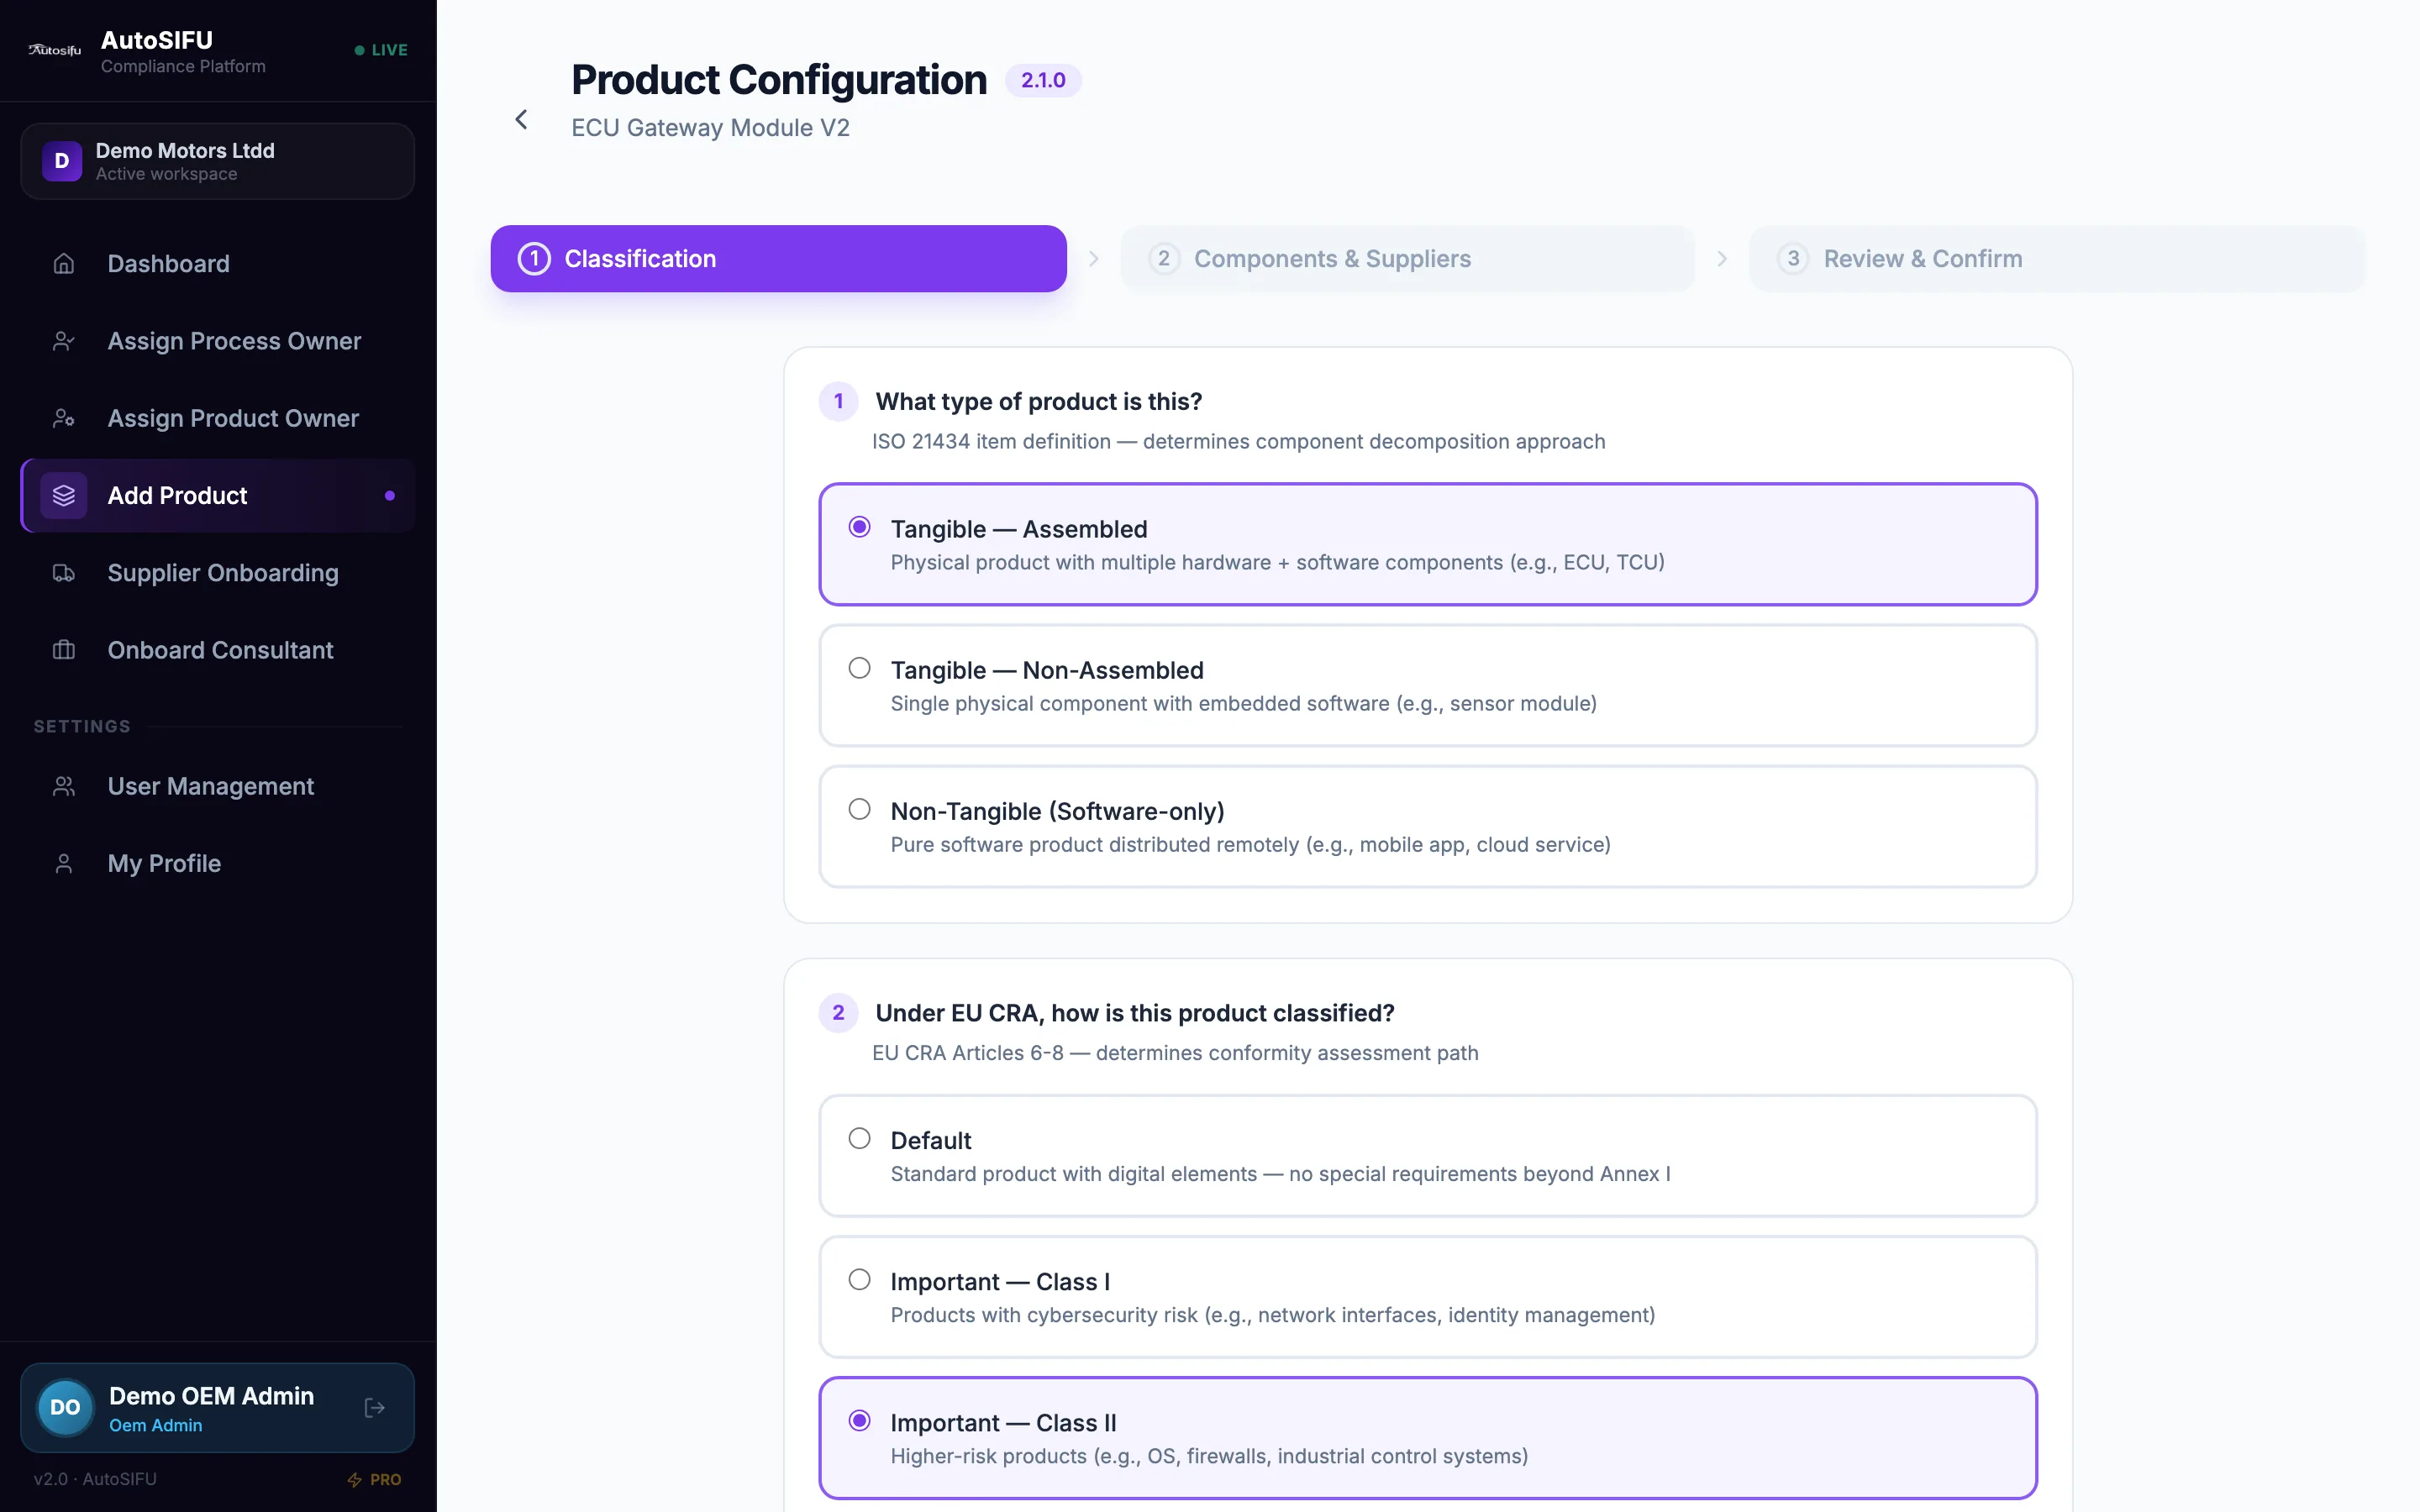Viewport: 2420px width, 1512px height.
Task: Click the step 3 circle in Review & Confirm
Action: (x=1793, y=259)
